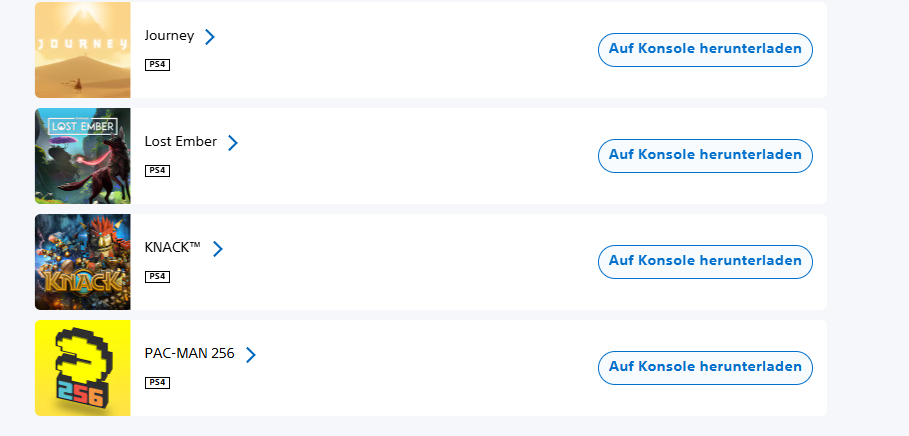This screenshot has width=909, height=436.
Task: Click the chevron arrow beside Lost Ember
Action: pos(232,143)
